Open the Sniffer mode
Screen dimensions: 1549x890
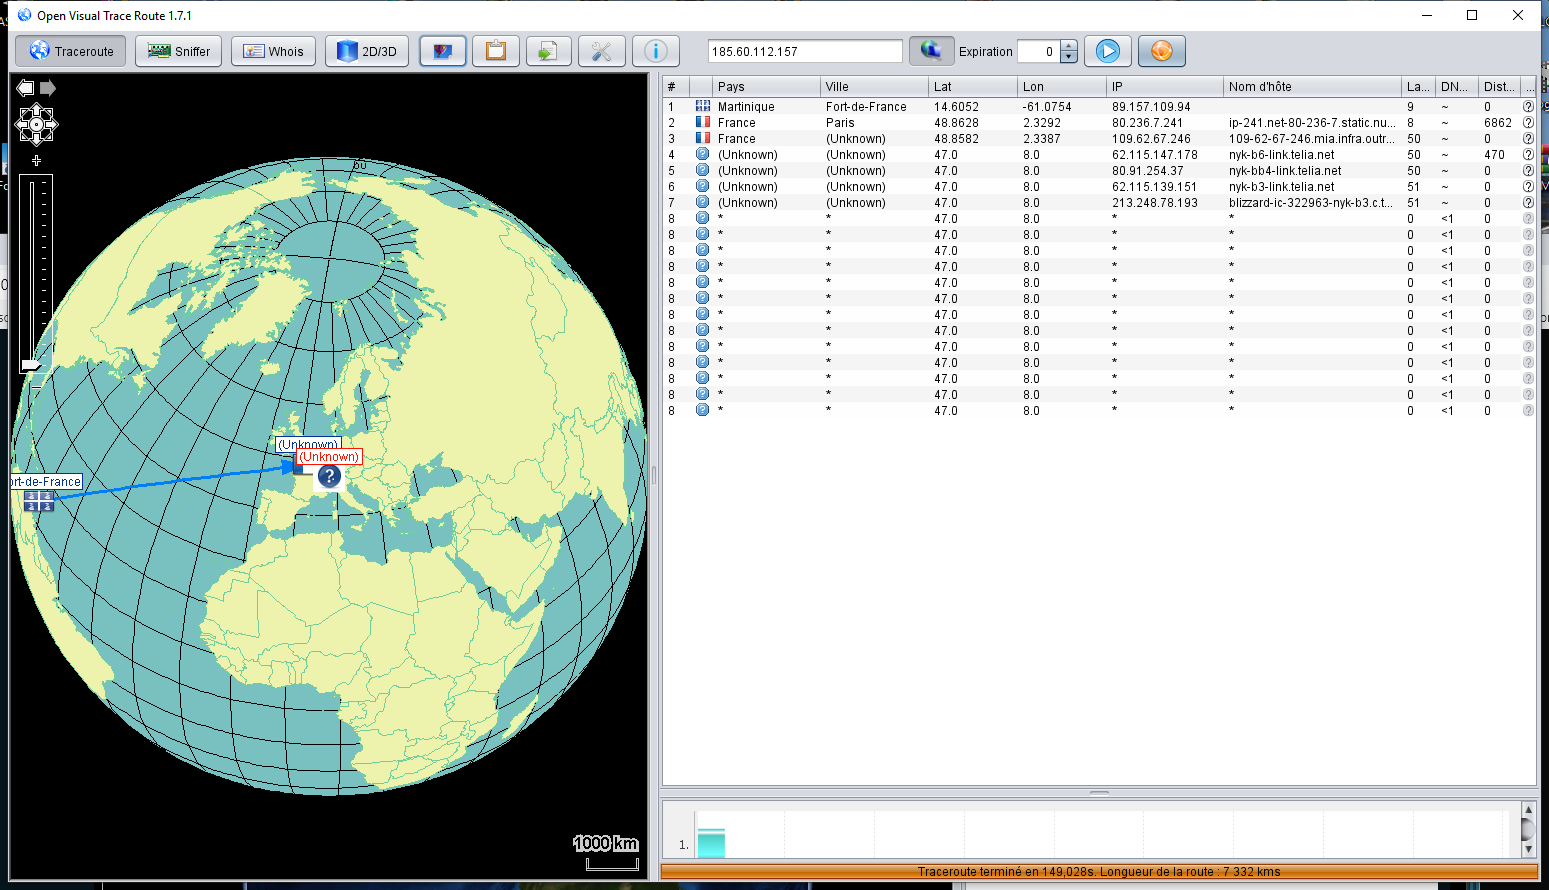tap(179, 51)
